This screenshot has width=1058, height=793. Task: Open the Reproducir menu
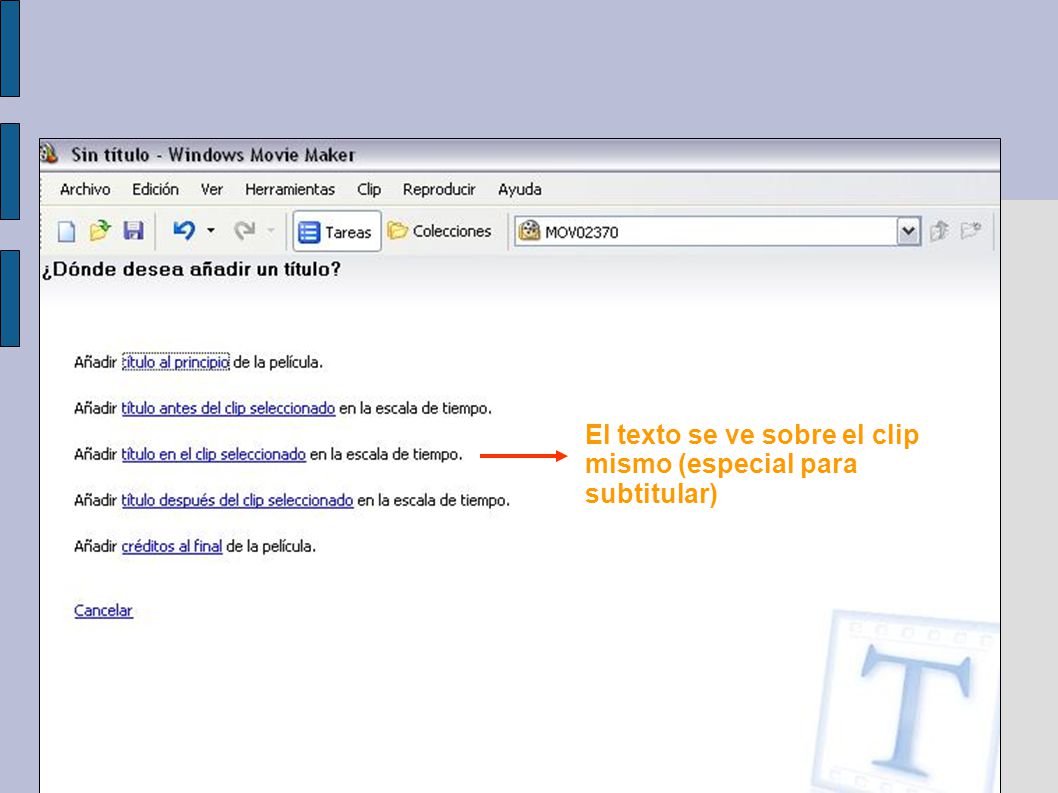pyautogui.click(x=439, y=190)
